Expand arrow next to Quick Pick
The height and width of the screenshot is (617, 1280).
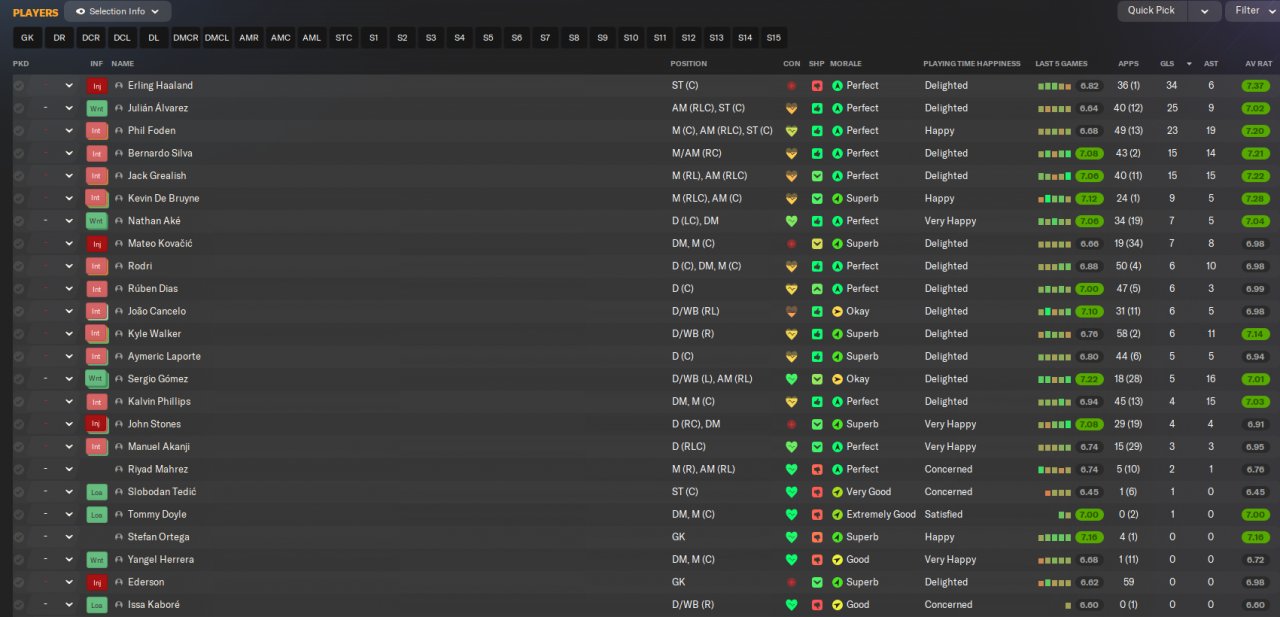pos(1205,11)
